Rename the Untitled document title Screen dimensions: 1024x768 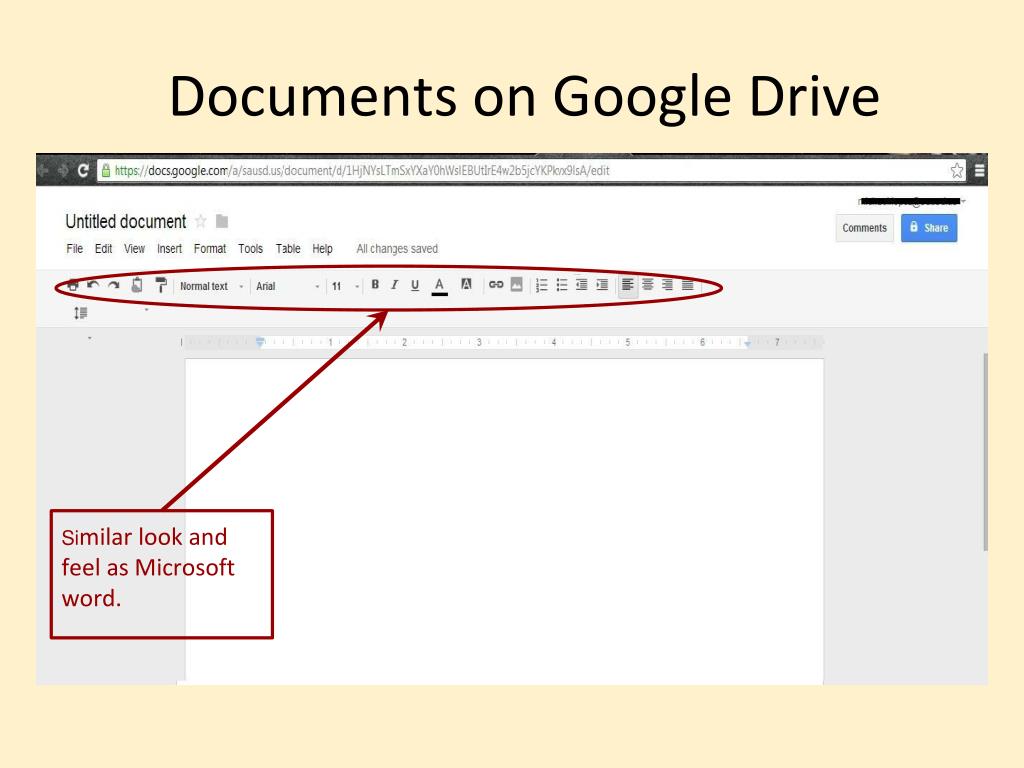125,221
